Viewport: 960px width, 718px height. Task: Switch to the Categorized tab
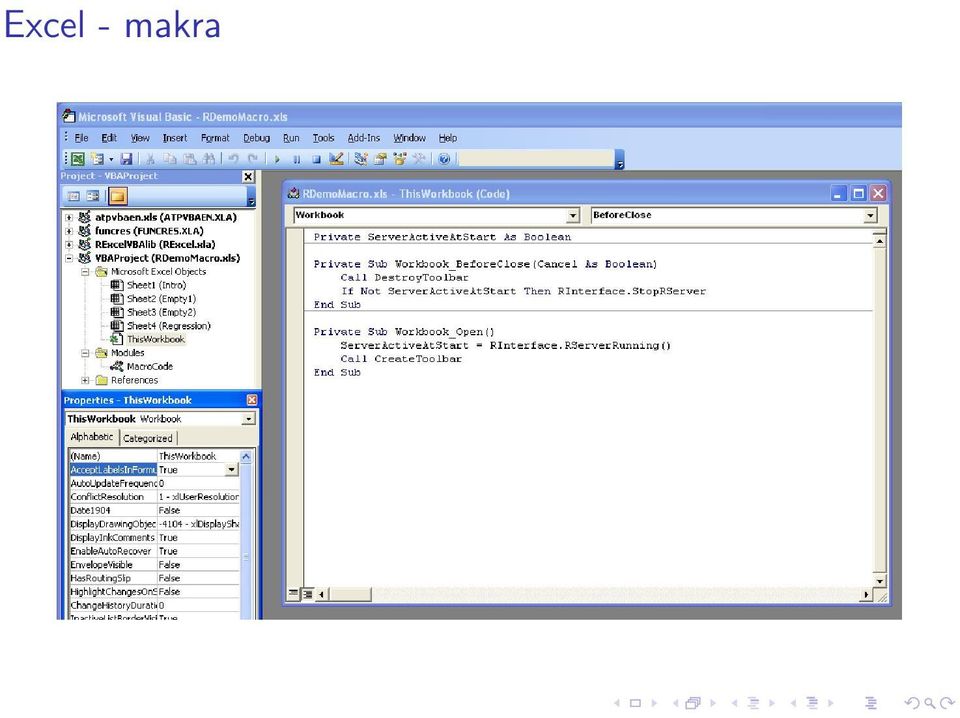pyautogui.click(x=148, y=438)
